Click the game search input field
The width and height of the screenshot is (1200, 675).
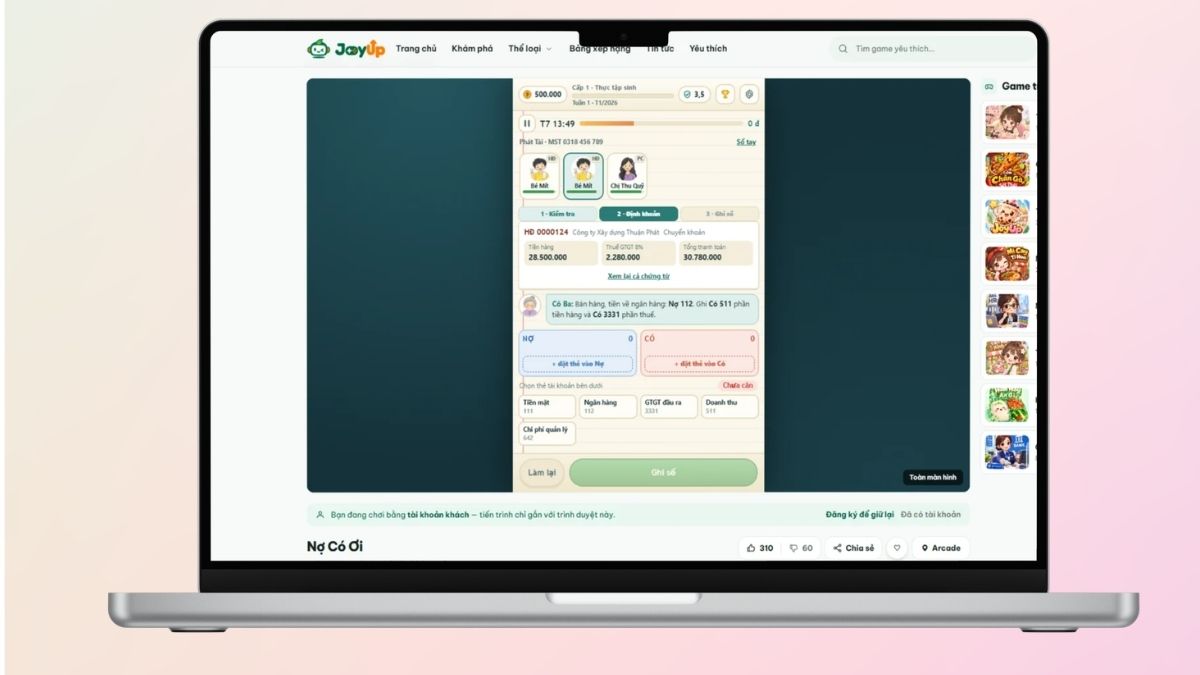tap(935, 49)
